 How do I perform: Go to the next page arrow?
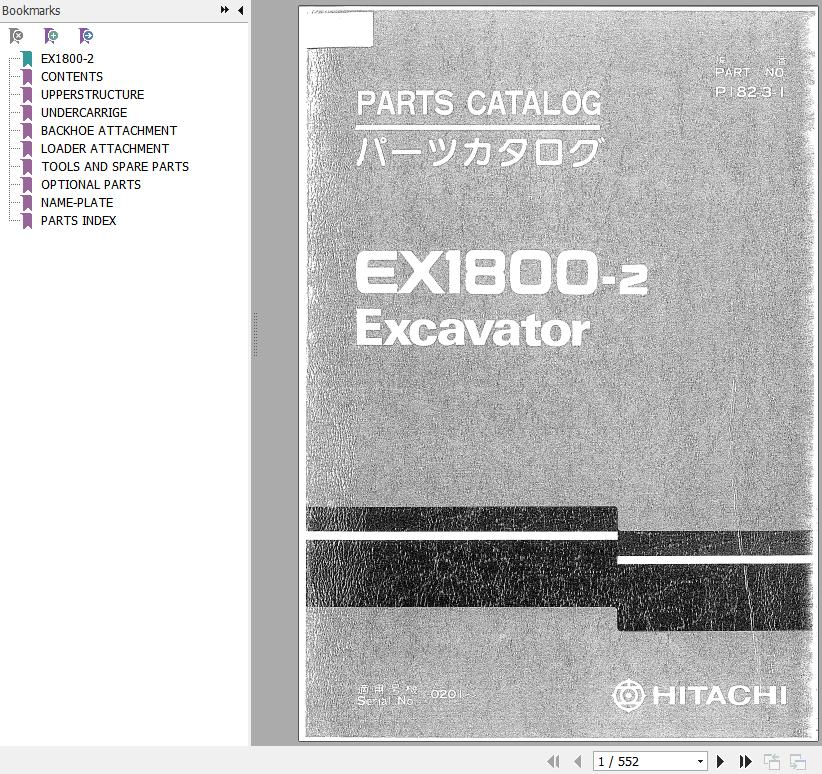721,761
